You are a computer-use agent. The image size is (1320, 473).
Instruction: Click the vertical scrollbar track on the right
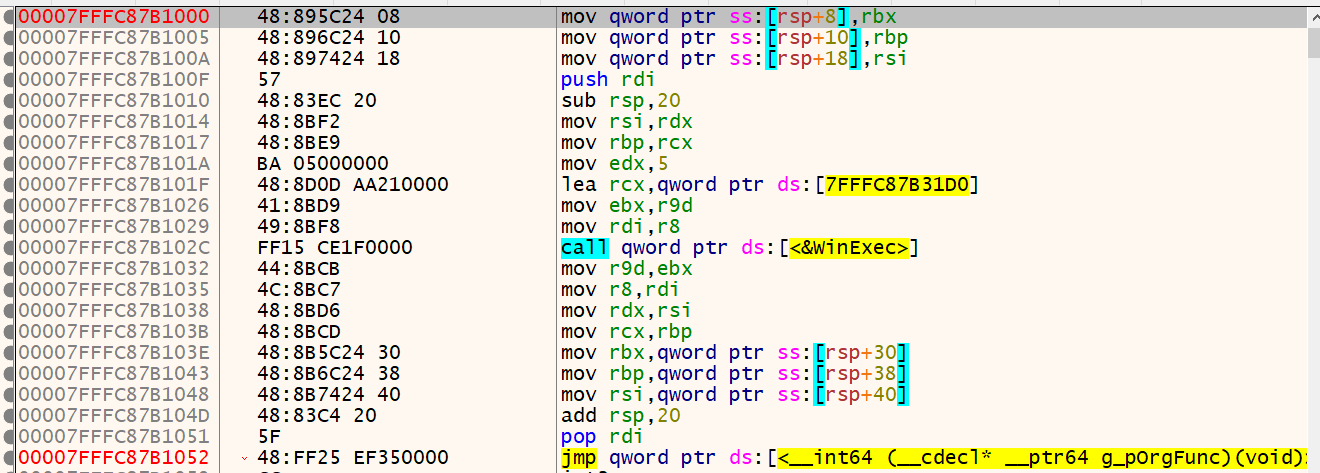1312,250
